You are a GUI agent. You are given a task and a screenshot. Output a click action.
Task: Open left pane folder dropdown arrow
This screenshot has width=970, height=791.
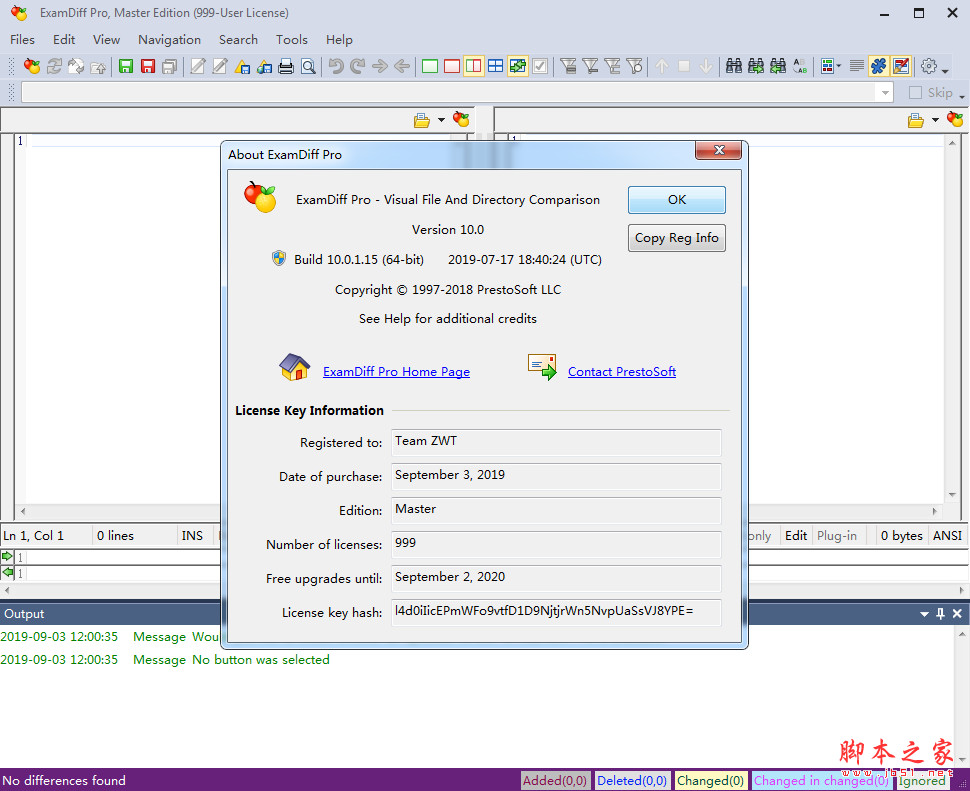441,120
